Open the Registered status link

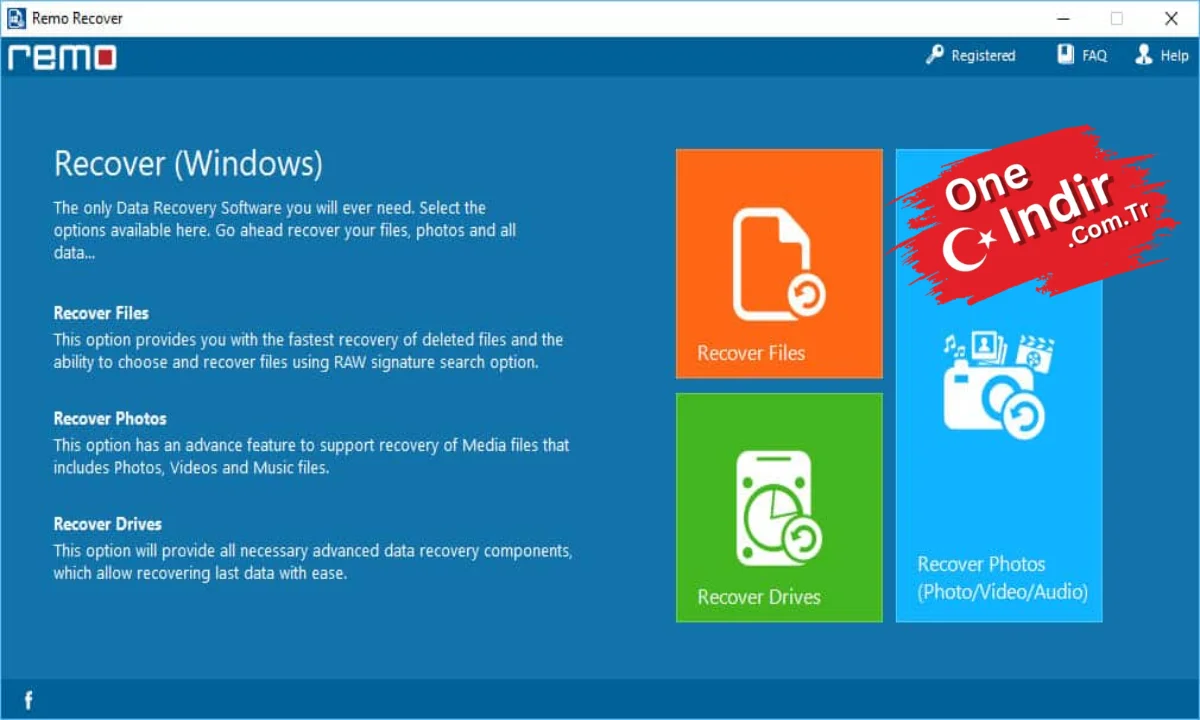click(x=982, y=56)
